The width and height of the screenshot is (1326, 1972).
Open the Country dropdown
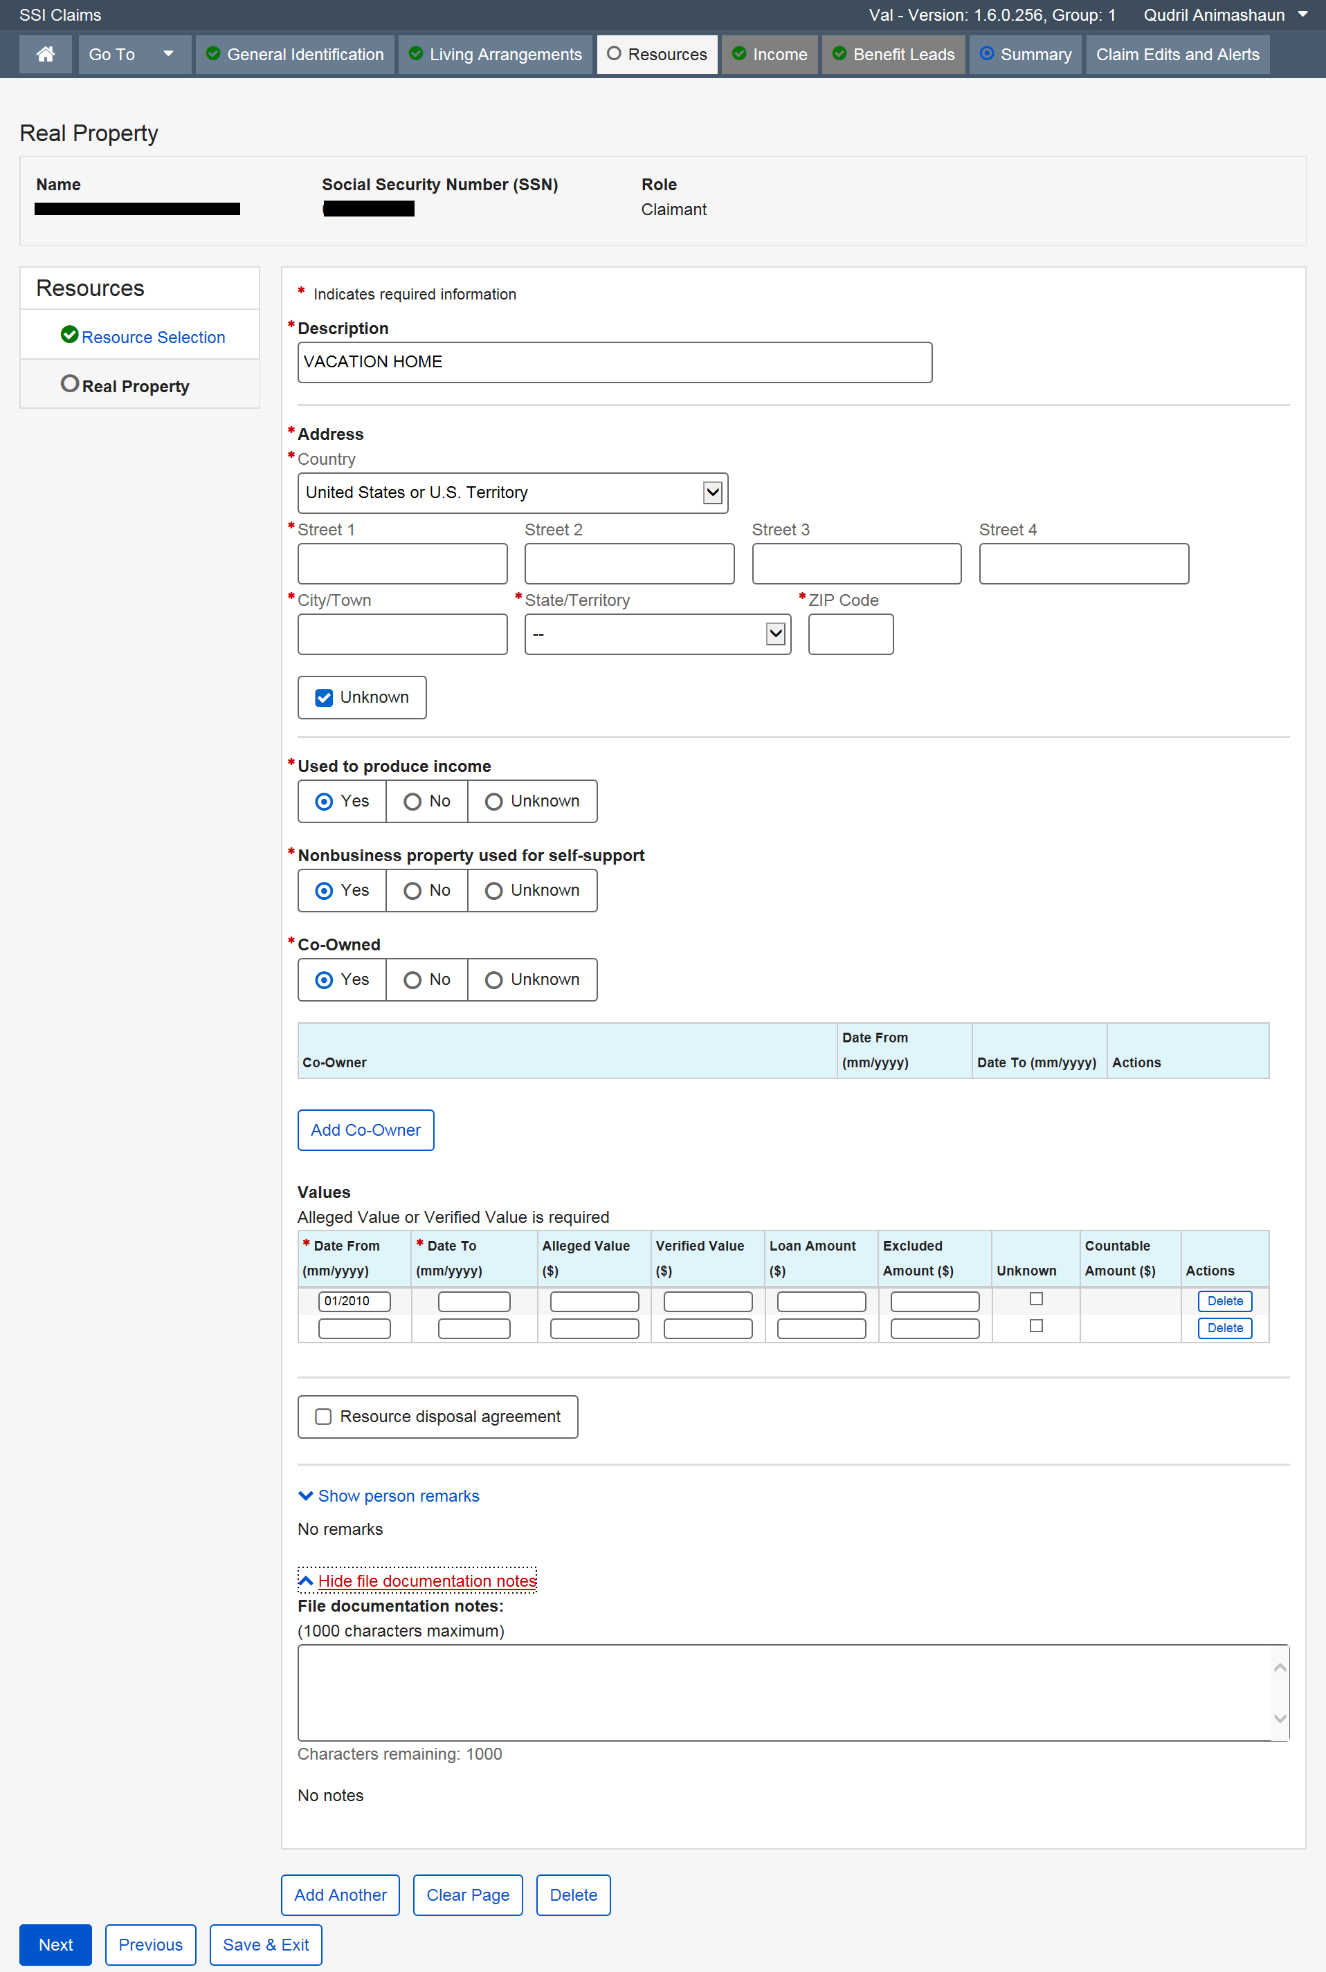point(712,493)
